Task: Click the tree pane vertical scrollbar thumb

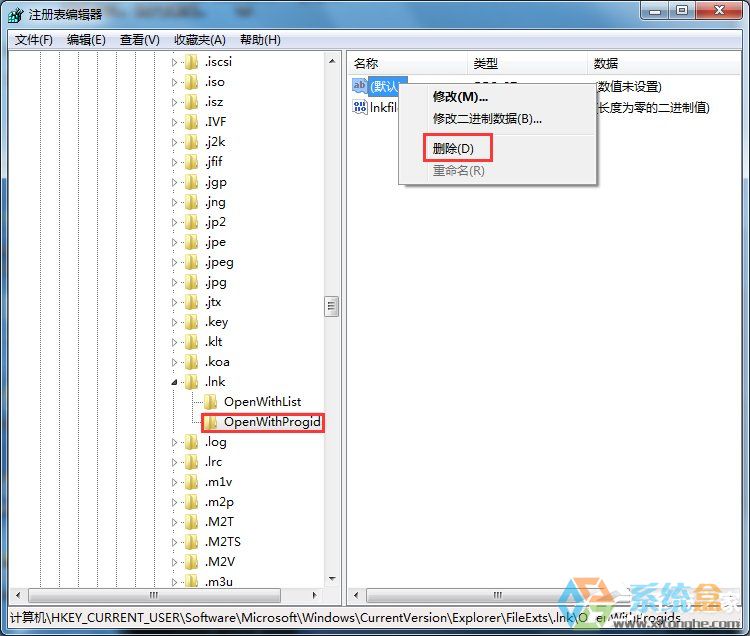Action: (x=332, y=307)
